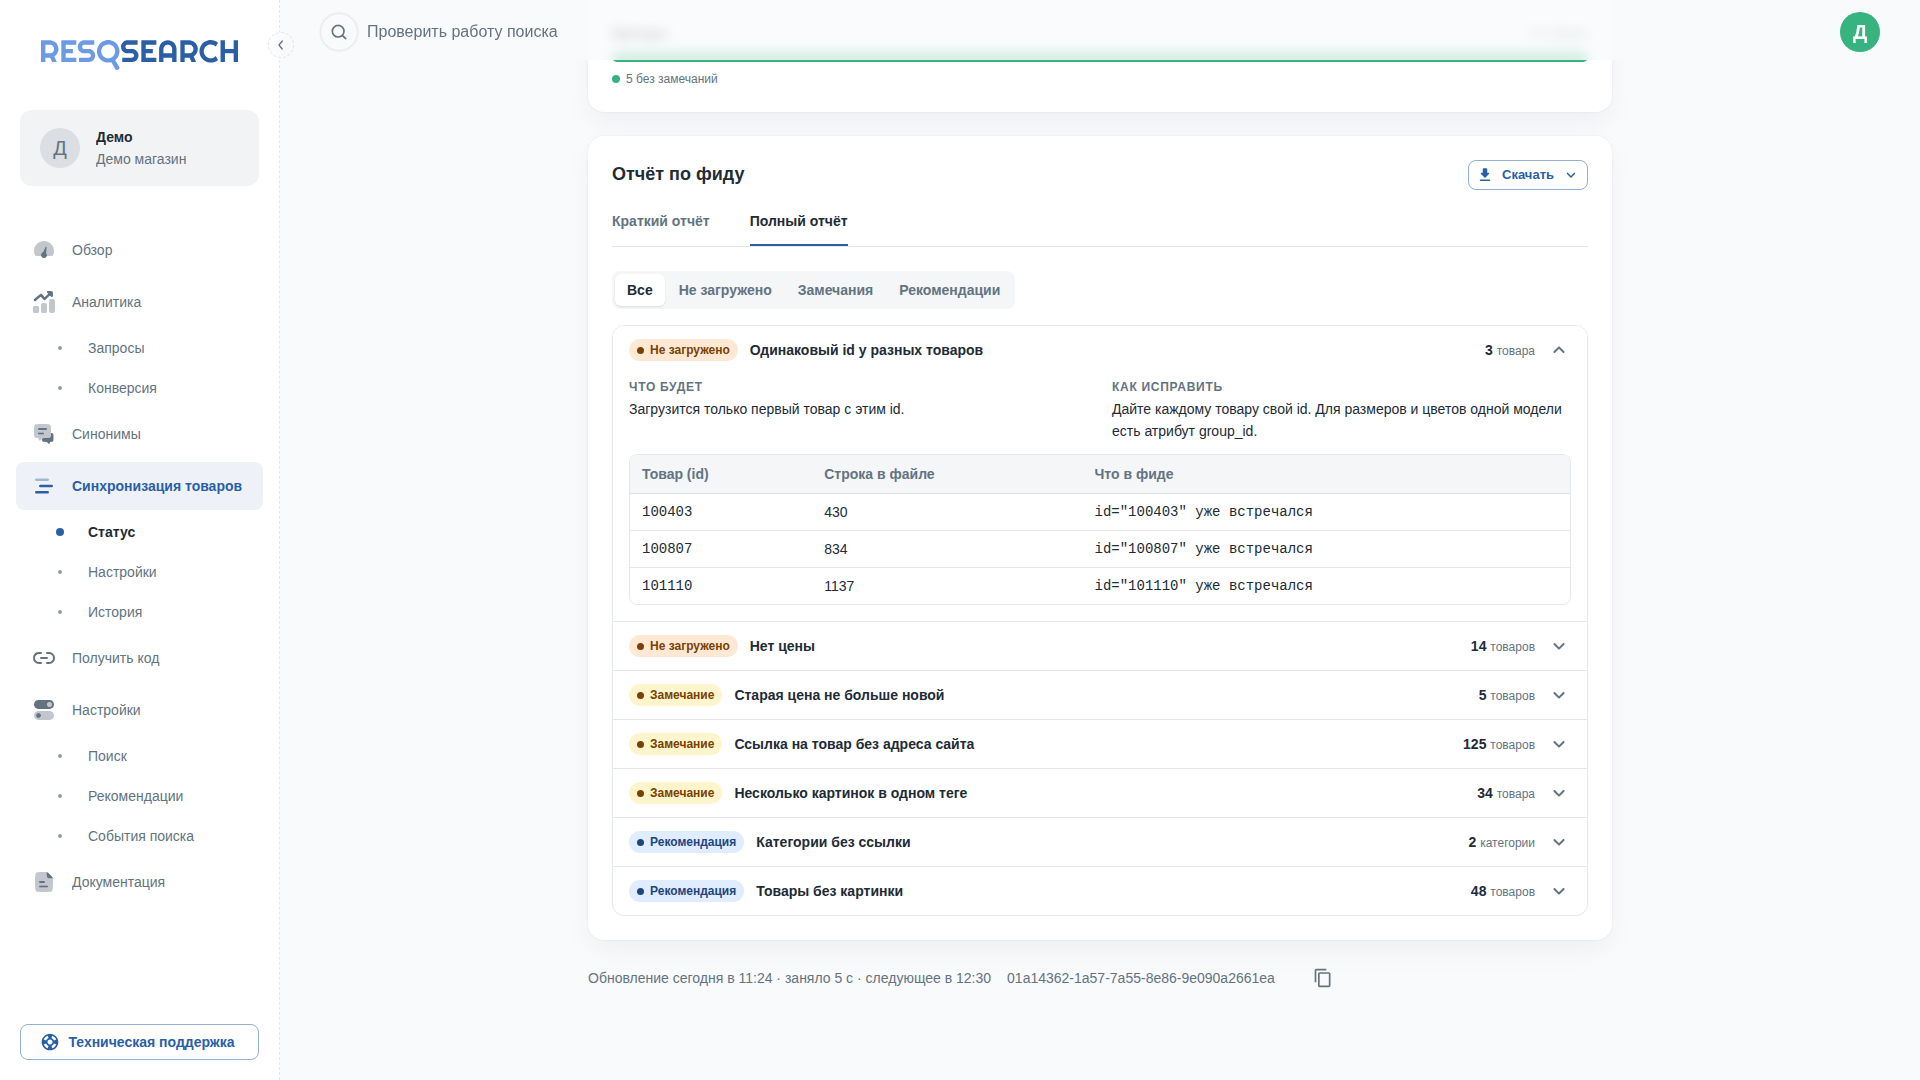Click the Демо магазин store selector
This screenshot has height=1080, width=1920.
click(x=139, y=148)
